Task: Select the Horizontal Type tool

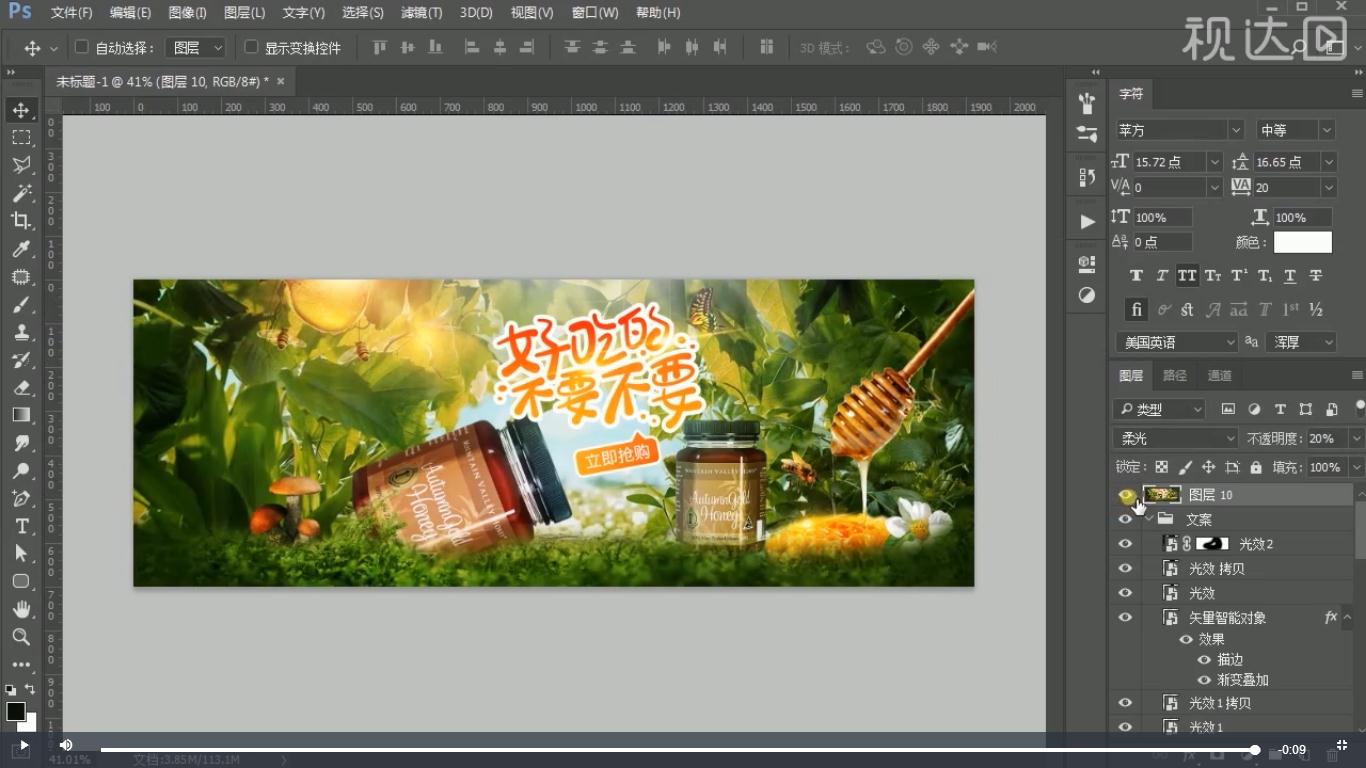Action: (x=21, y=525)
